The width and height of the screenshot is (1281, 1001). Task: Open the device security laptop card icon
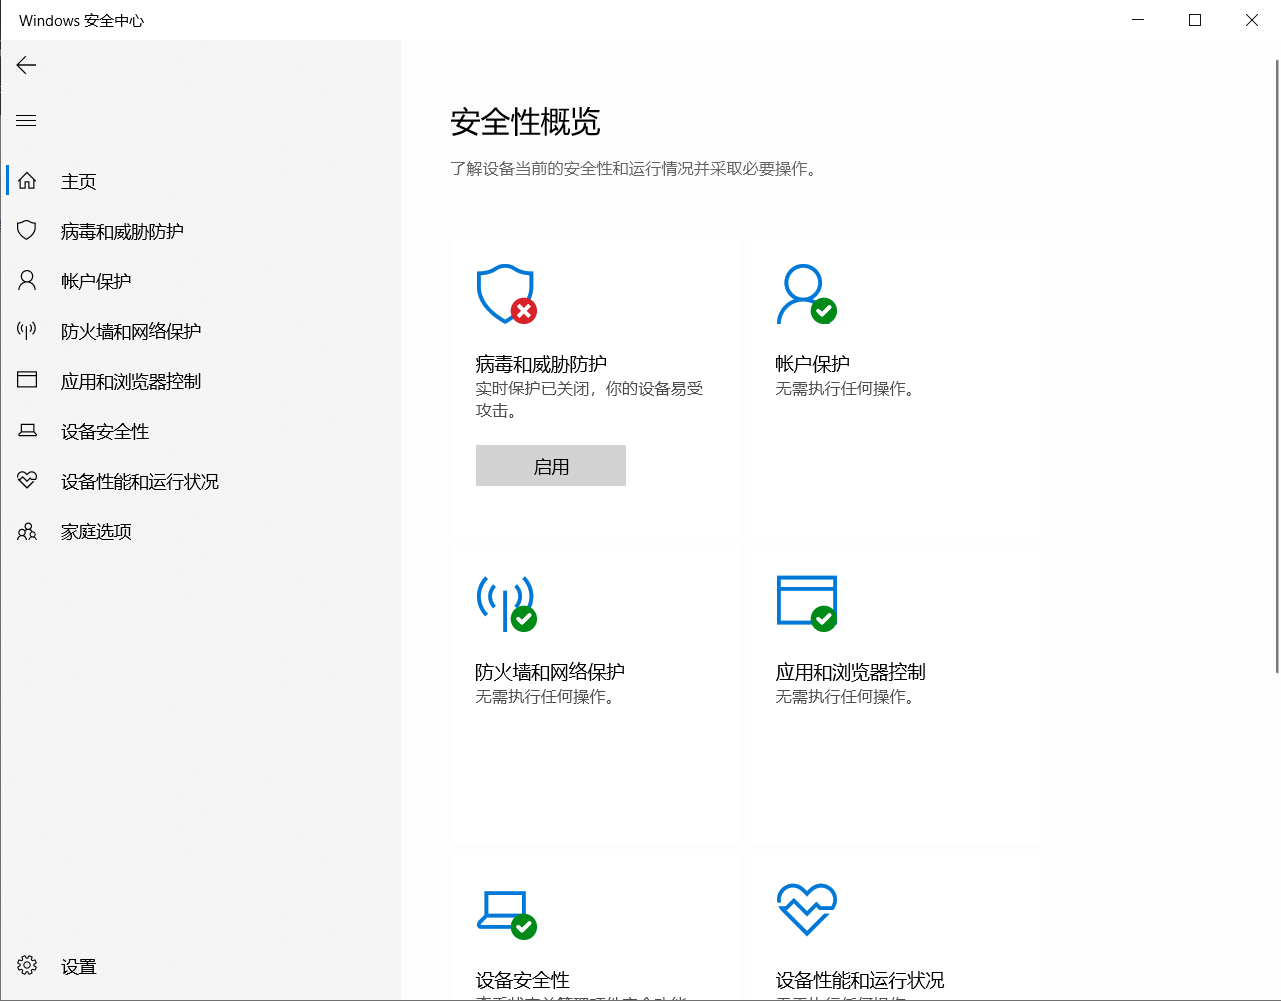pyautogui.click(x=507, y=914)
